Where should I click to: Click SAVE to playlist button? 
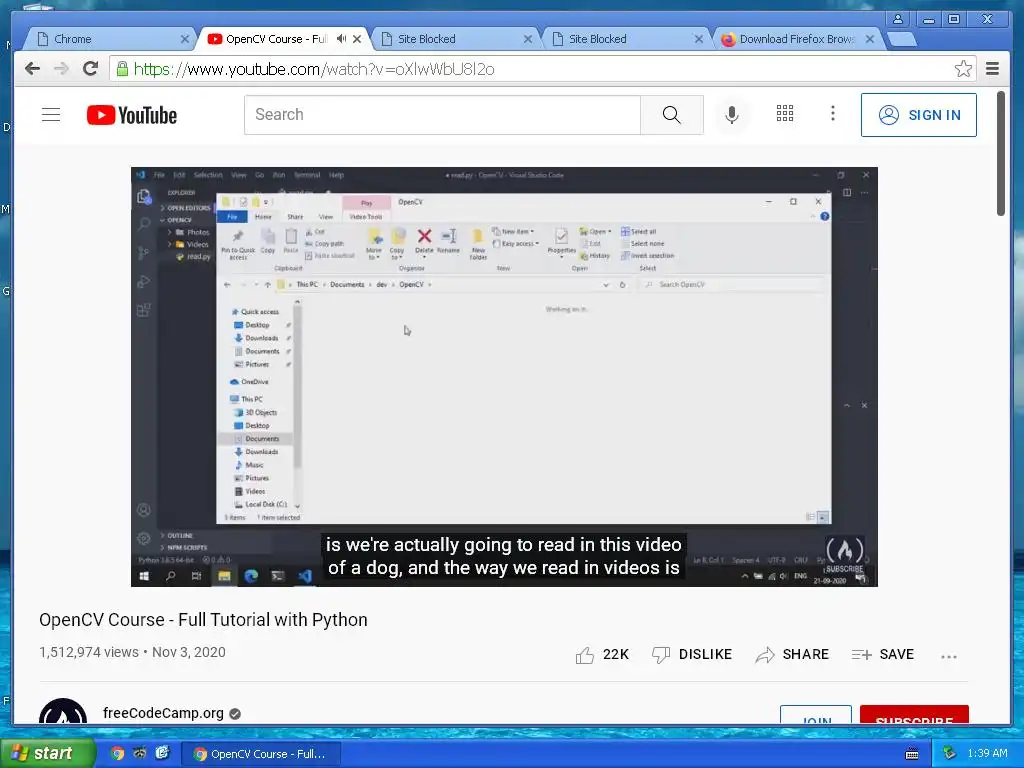pyautogui.click(x=882, y=654)
